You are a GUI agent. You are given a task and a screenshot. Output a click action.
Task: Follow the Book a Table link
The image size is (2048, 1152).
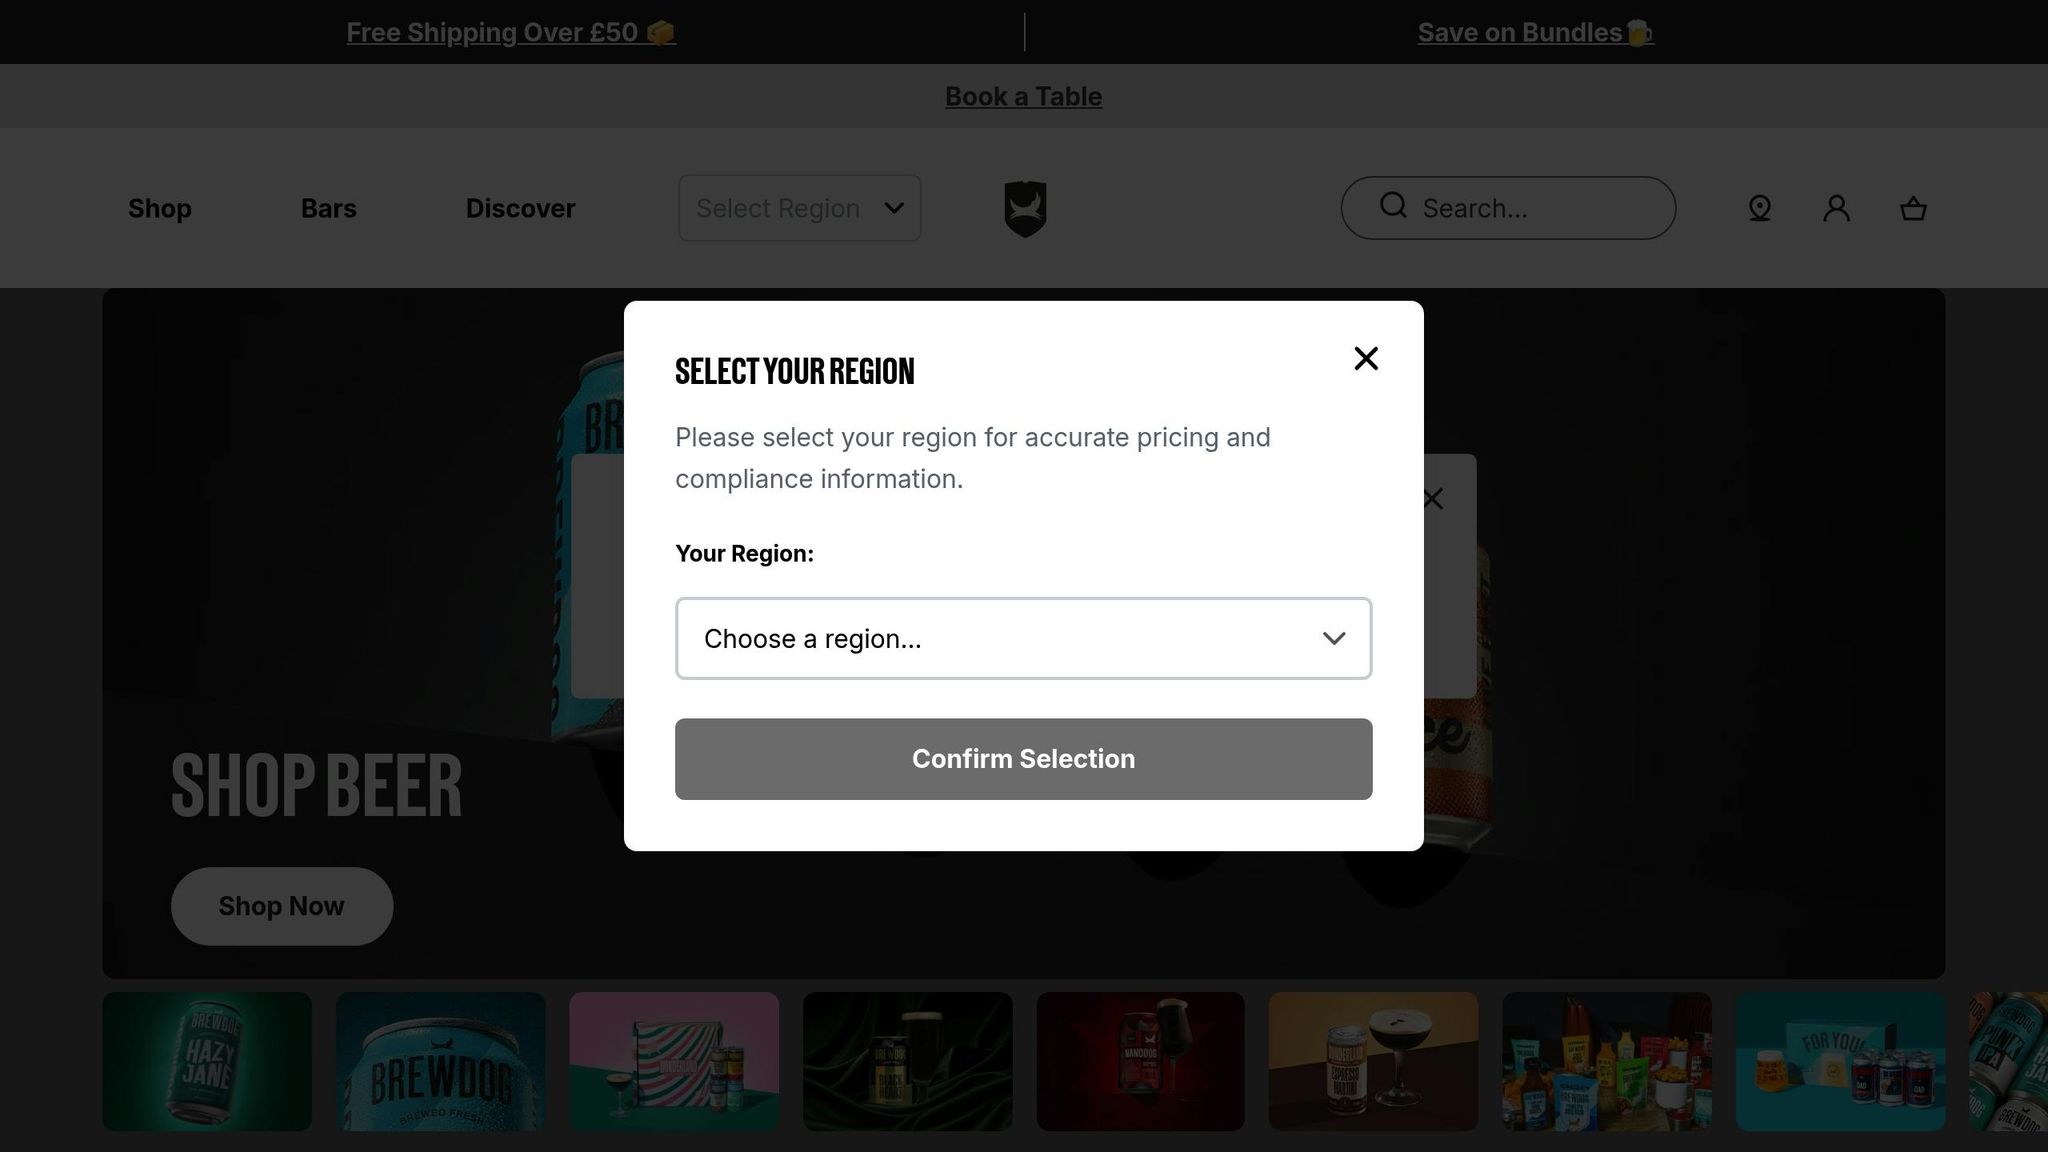[x=1023, y=96]
